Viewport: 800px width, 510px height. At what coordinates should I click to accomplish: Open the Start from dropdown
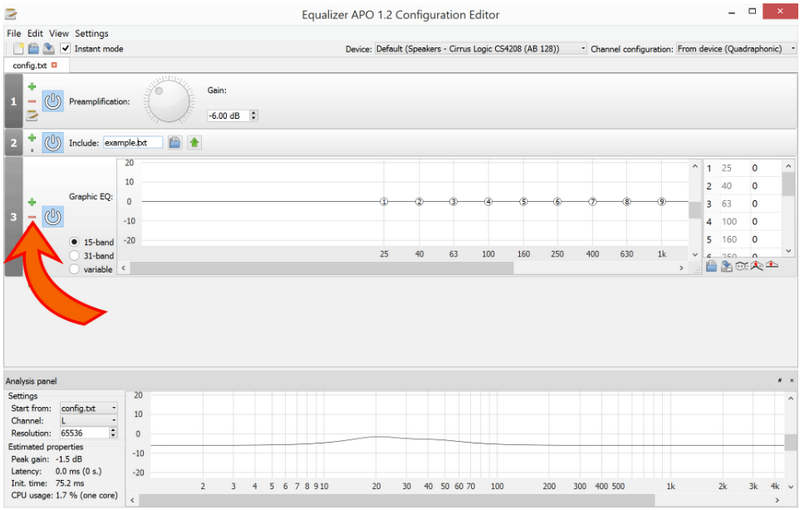pyautogui.click(x=89, y=409)
